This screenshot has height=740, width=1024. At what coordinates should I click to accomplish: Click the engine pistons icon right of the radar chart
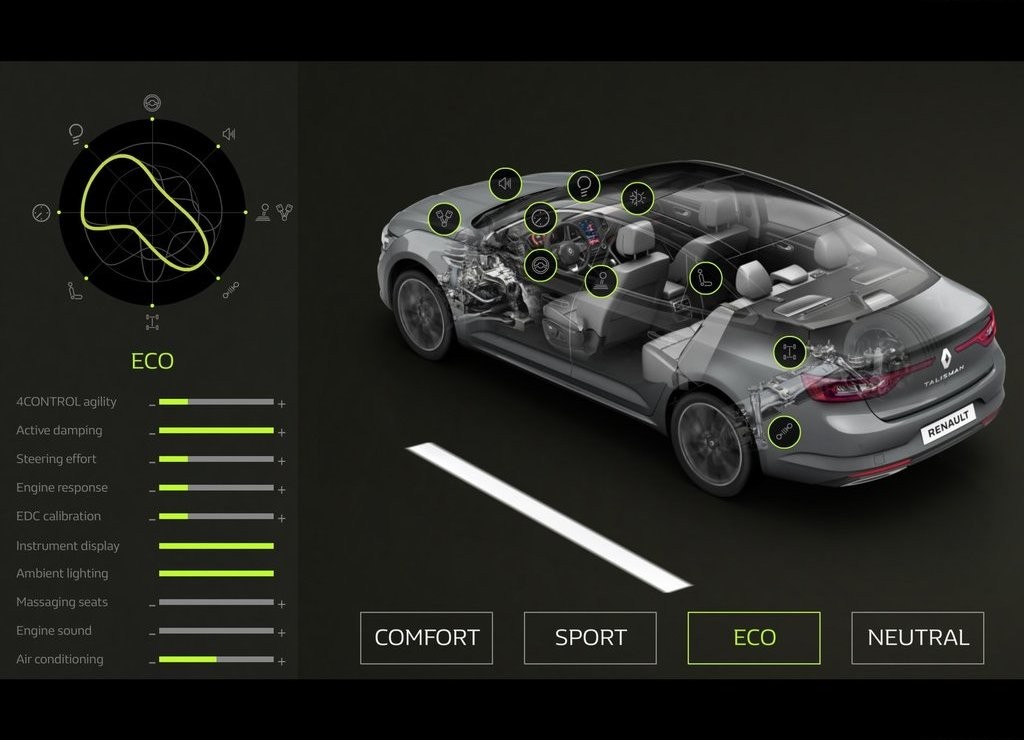pos(284,212)
